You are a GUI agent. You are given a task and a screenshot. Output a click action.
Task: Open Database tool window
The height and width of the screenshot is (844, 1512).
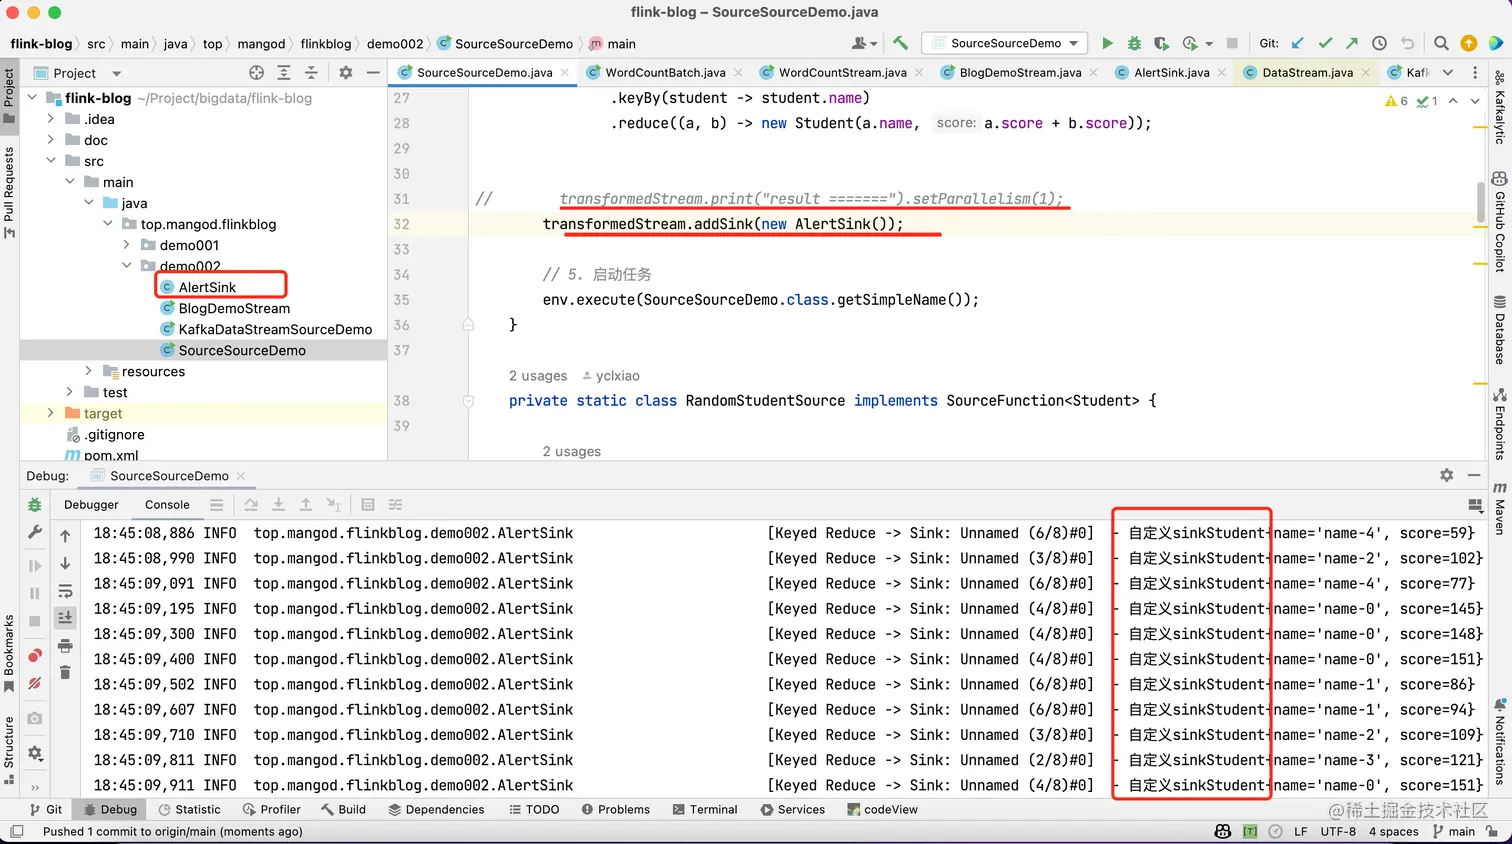point(1499,330)
